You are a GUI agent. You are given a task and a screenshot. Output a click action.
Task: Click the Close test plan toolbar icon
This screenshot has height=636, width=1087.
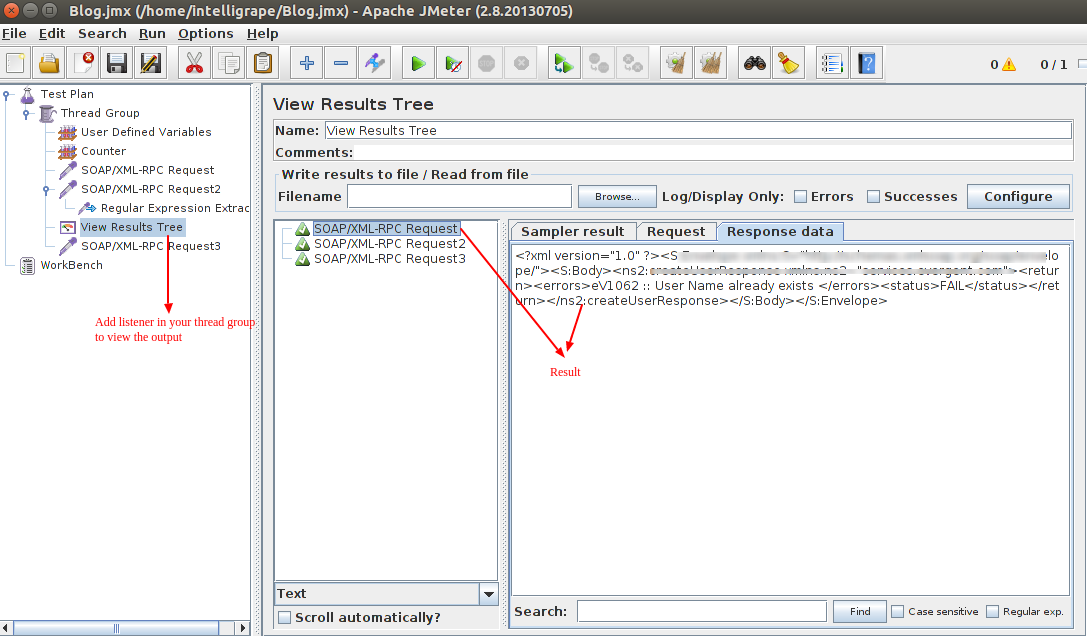[x=83, y=64]
